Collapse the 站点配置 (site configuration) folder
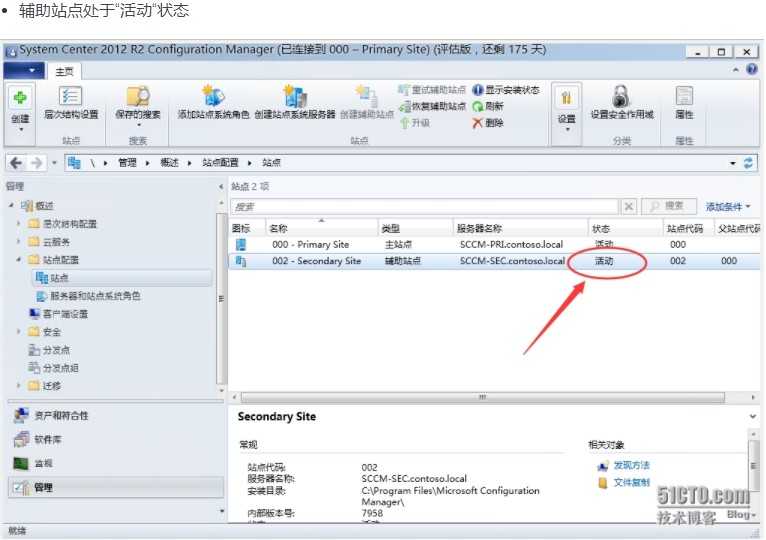Viewport: 766px width, 540px height. pos(19,259)
